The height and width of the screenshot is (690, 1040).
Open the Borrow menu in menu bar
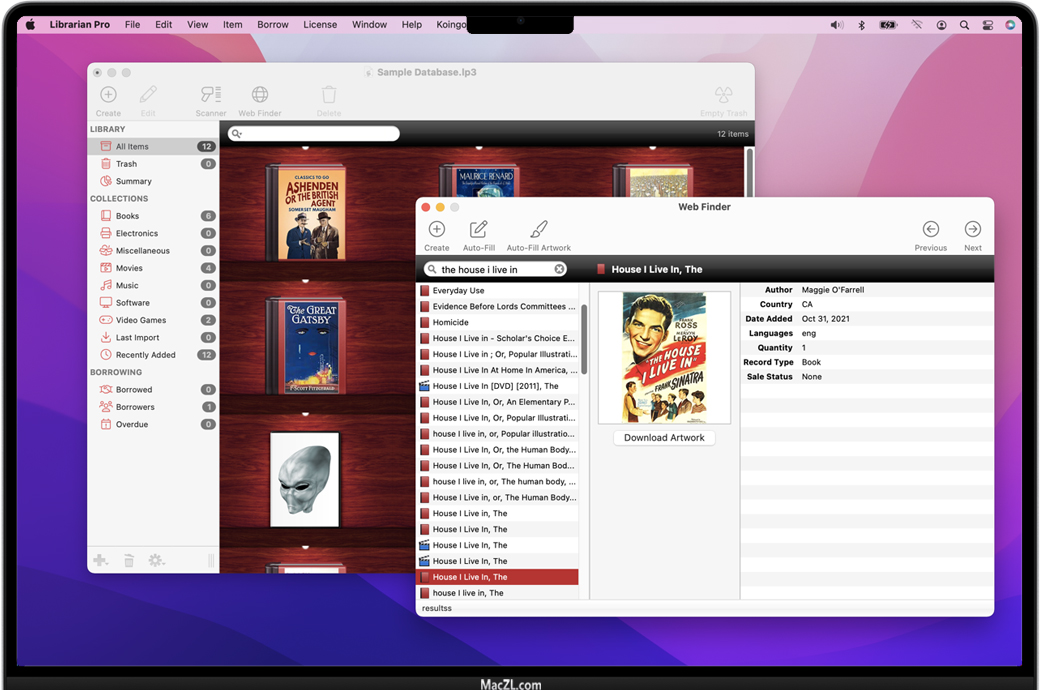pyautogui.click(x=272, y=25)
